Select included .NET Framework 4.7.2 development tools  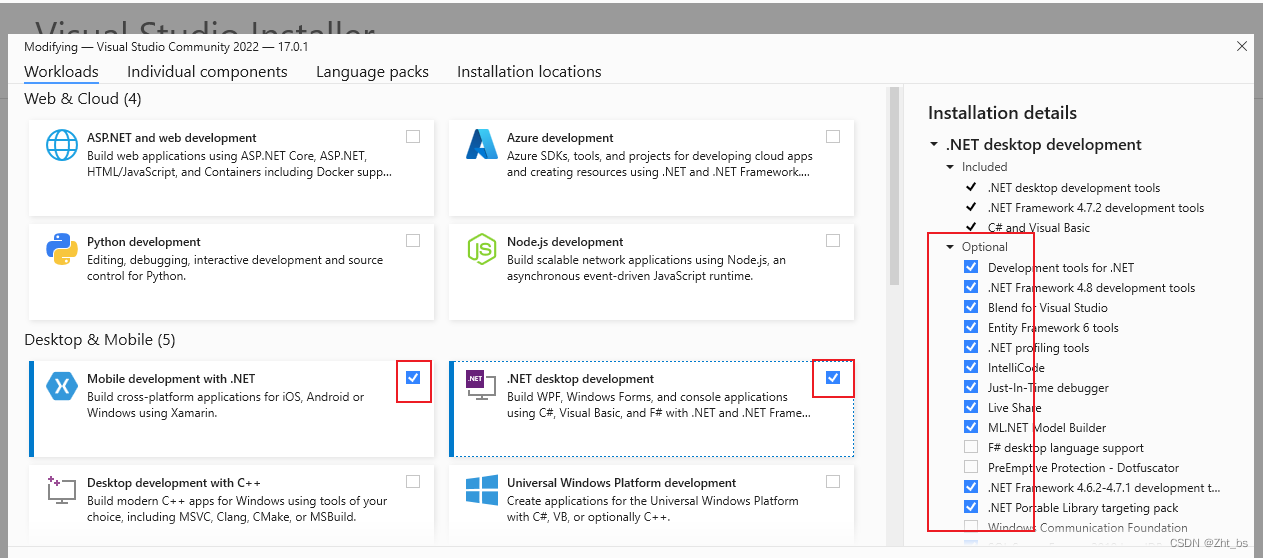(x=1096, y=208)
